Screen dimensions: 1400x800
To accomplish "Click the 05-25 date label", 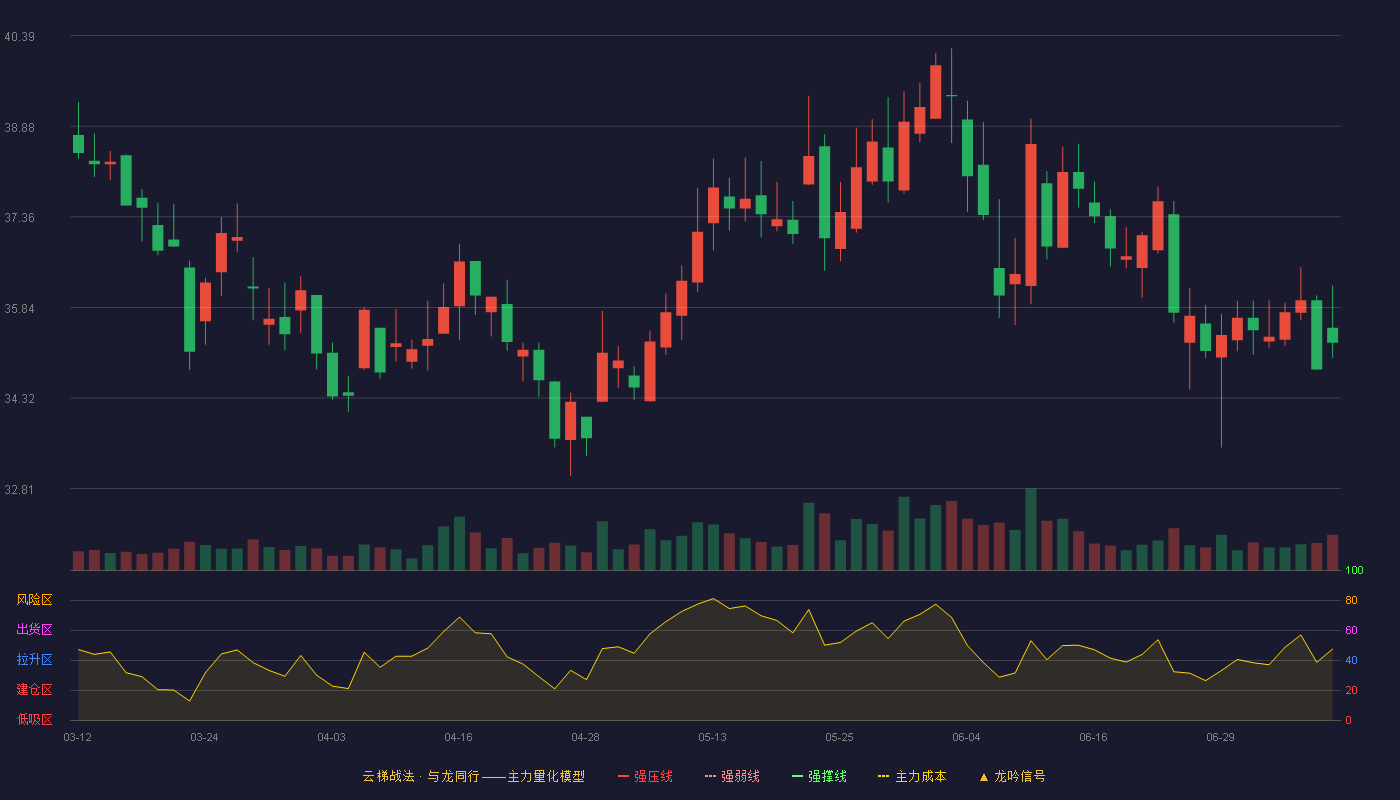I will (x=839, y=737).
